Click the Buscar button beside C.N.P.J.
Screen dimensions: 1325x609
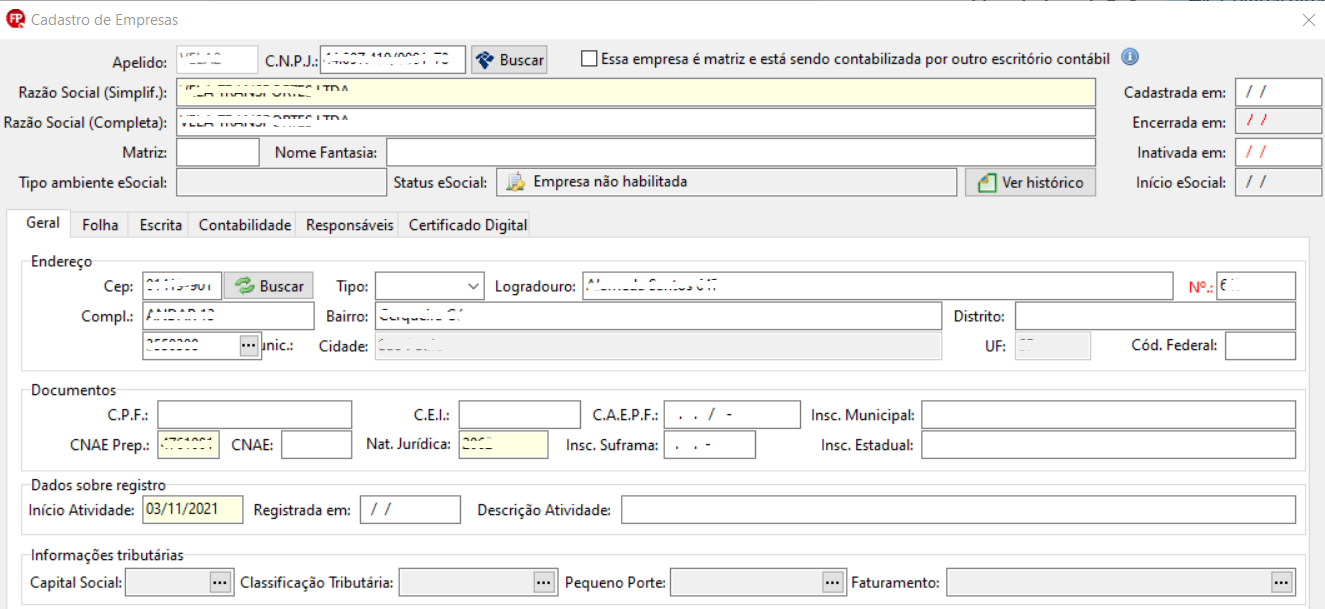[x=509, y=59]
